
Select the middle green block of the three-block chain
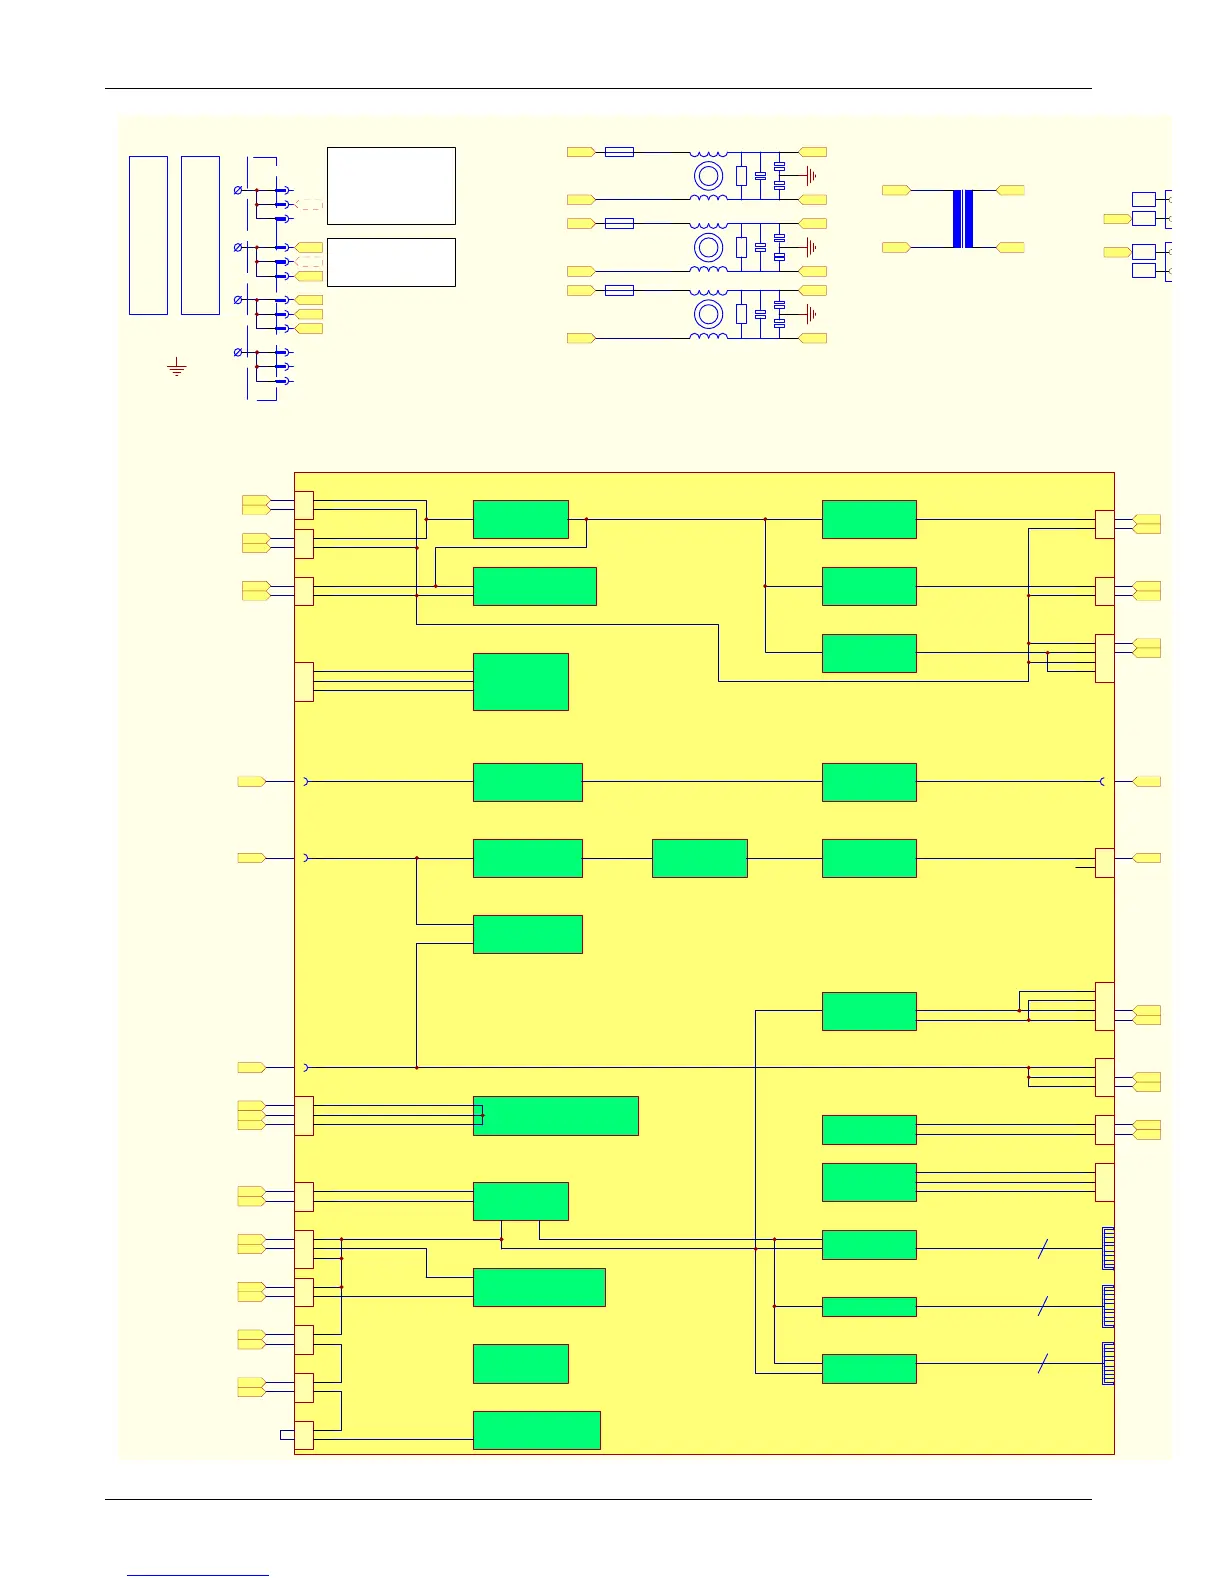[699, 858]
